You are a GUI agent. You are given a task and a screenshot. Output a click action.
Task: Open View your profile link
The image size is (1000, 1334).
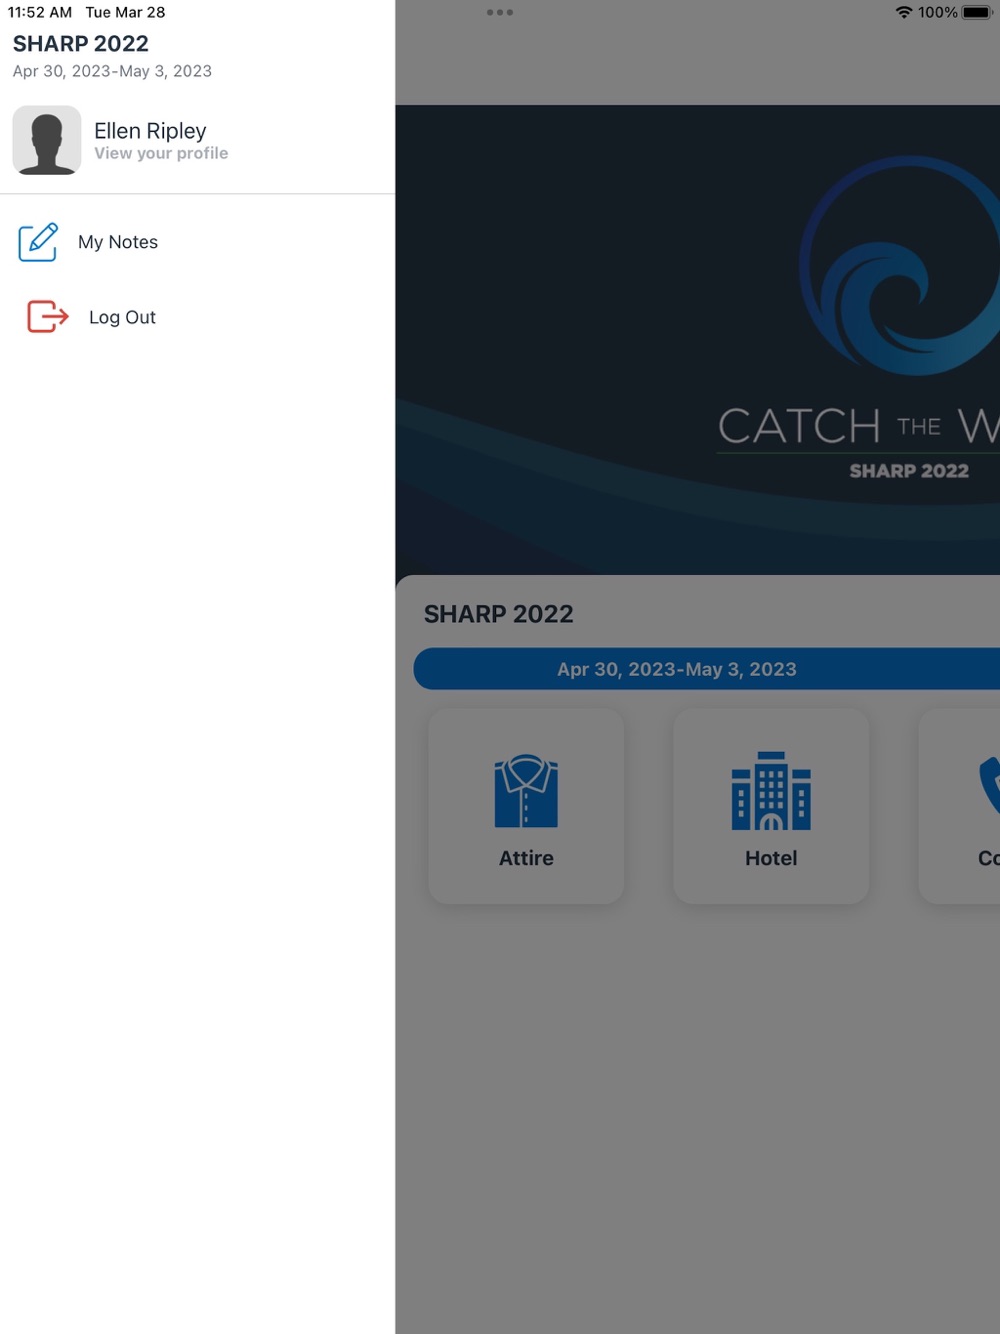[x=161, y=153]
